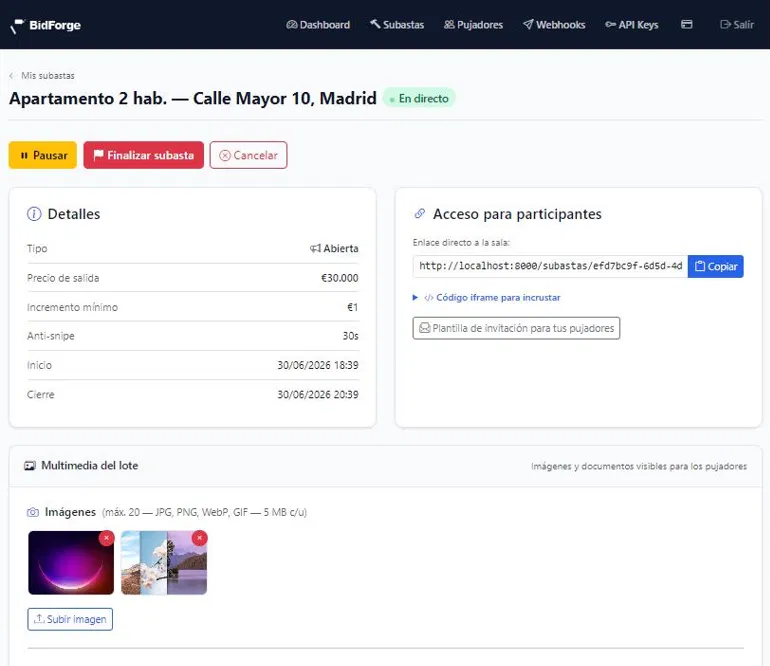
Task: Click the Anti-snipe 30s value
Action: point(351,336)
